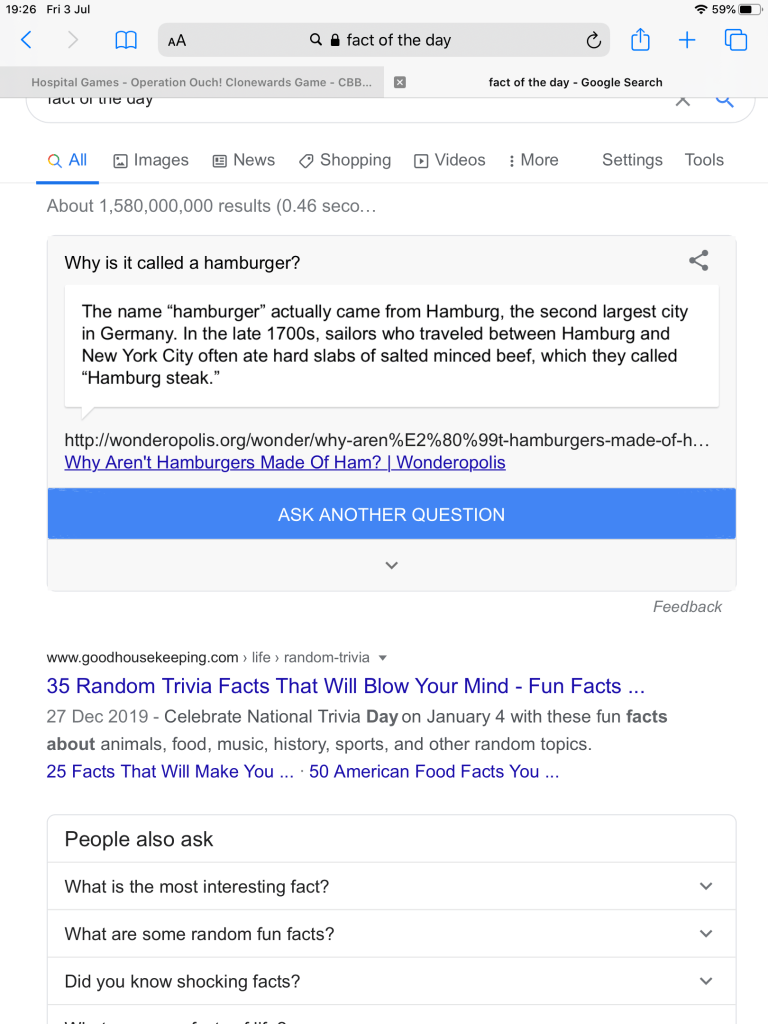
Task: Switch to the Hospital Games browser tab
Action: (201, 82)
